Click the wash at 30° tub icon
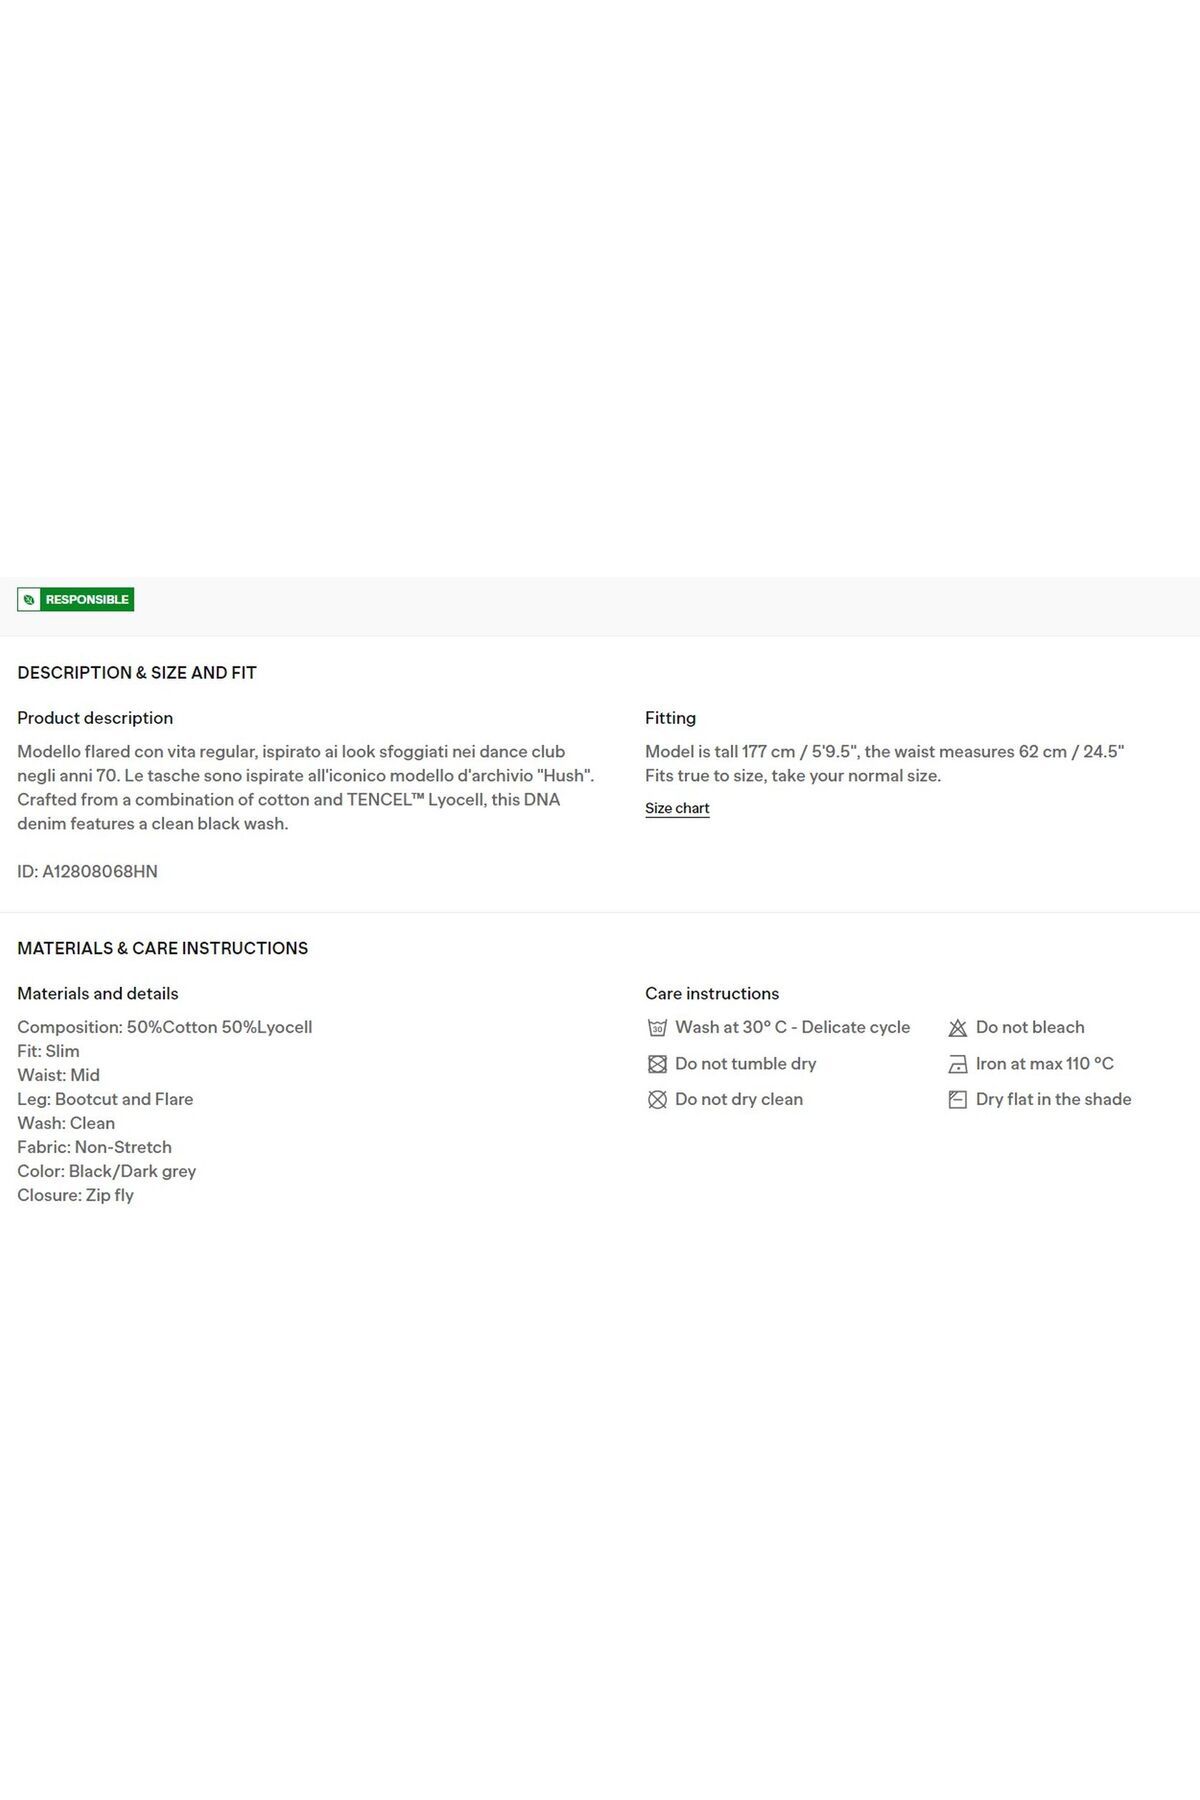The height and width of the screenshot is (1800, 1200). click(x=657, y=1028)
